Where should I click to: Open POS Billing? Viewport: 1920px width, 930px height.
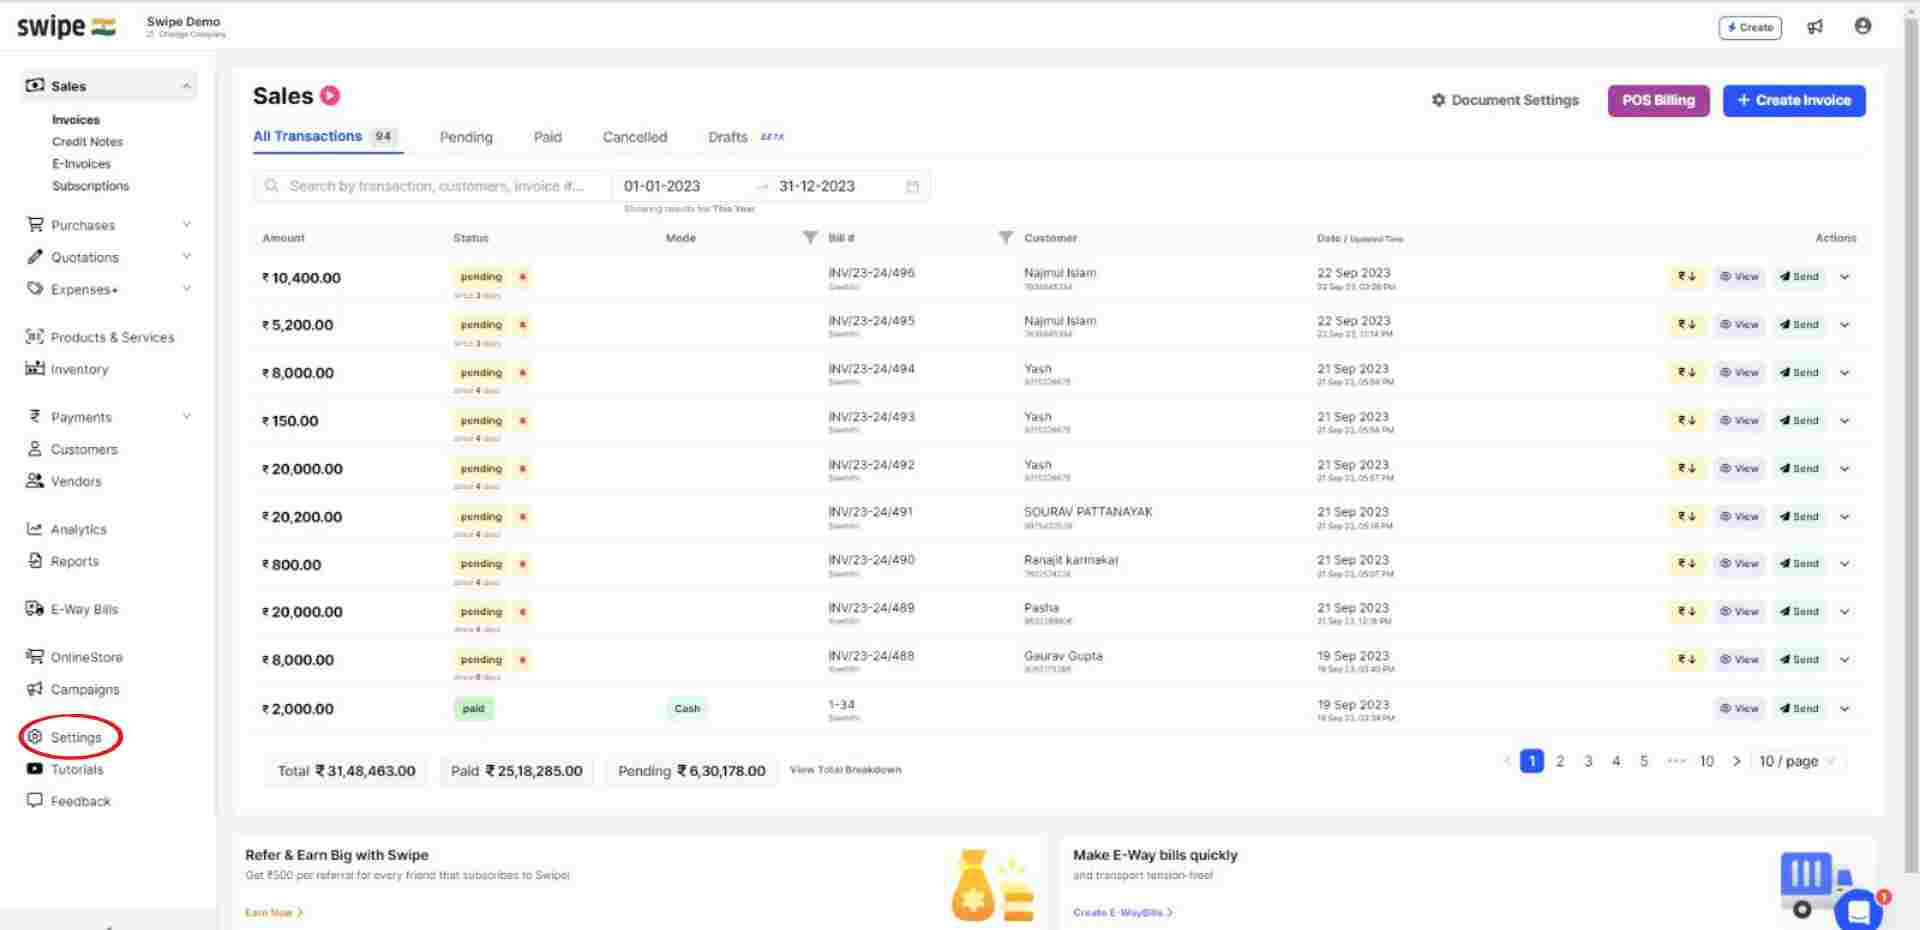tap(1658, 101)
